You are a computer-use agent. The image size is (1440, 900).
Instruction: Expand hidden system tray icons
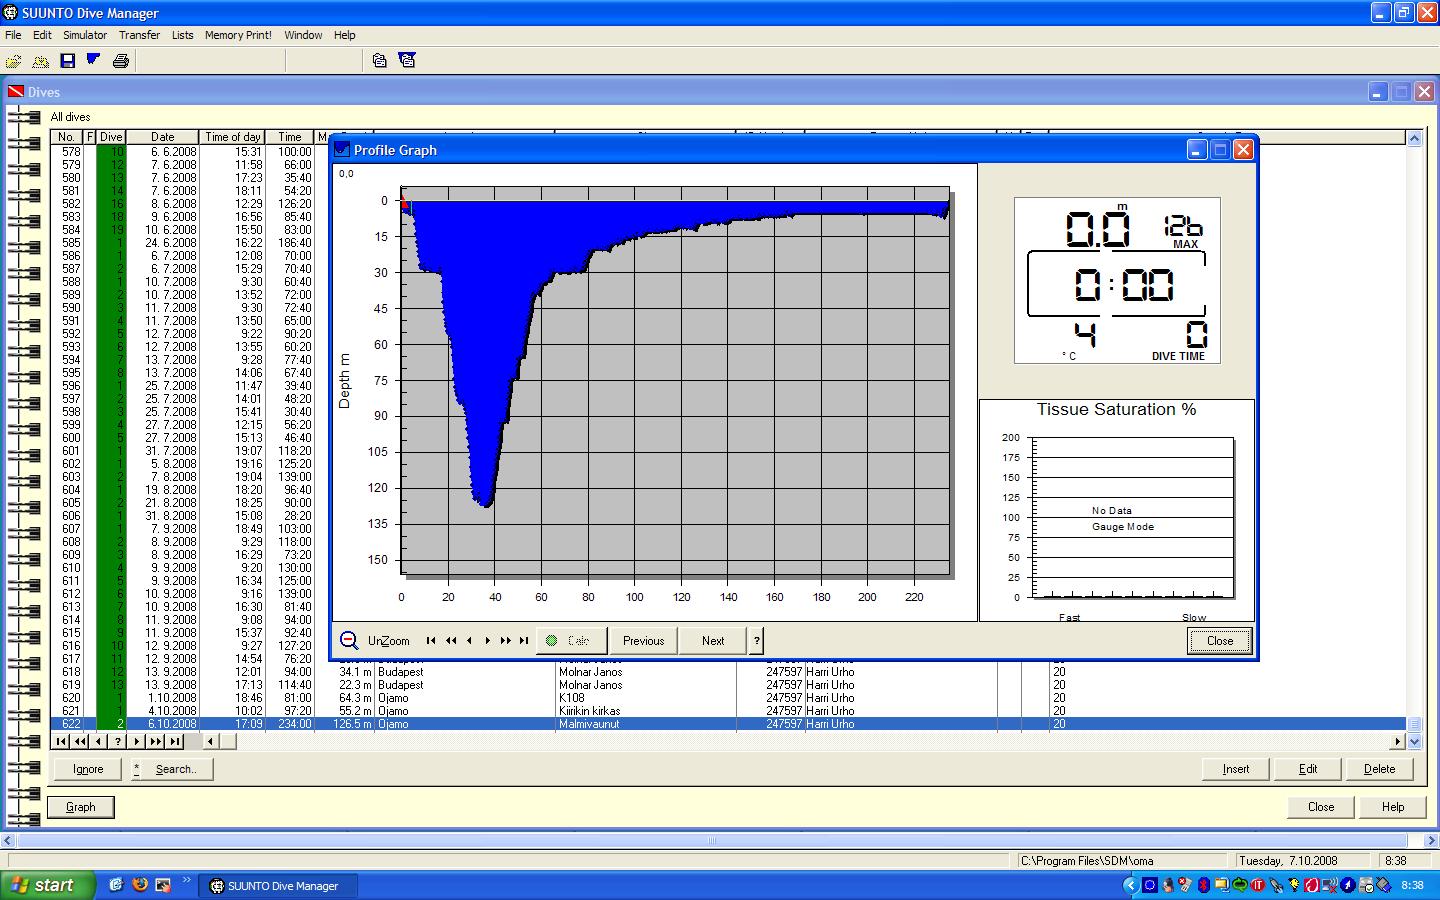[x=1131, y=885]
